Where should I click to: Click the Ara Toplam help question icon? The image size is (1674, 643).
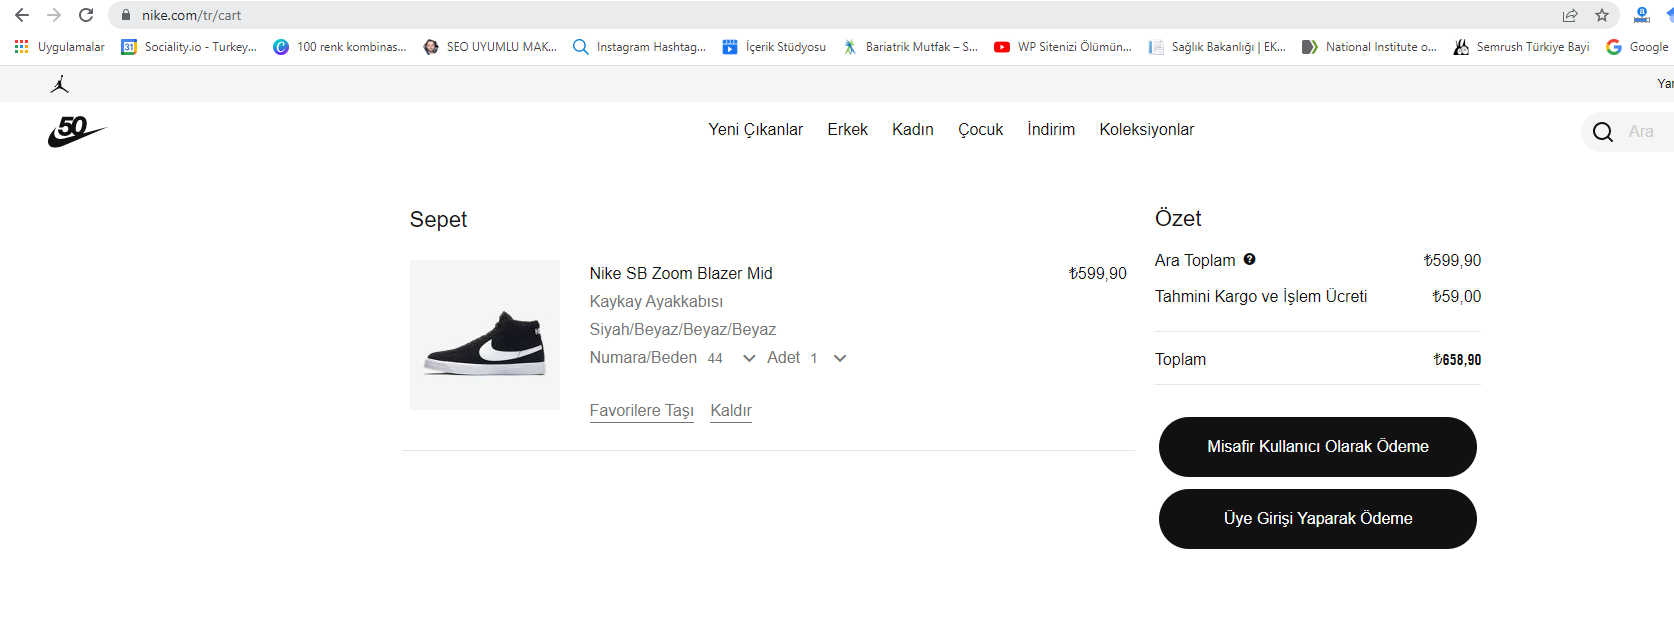(x=1249, y=259)
